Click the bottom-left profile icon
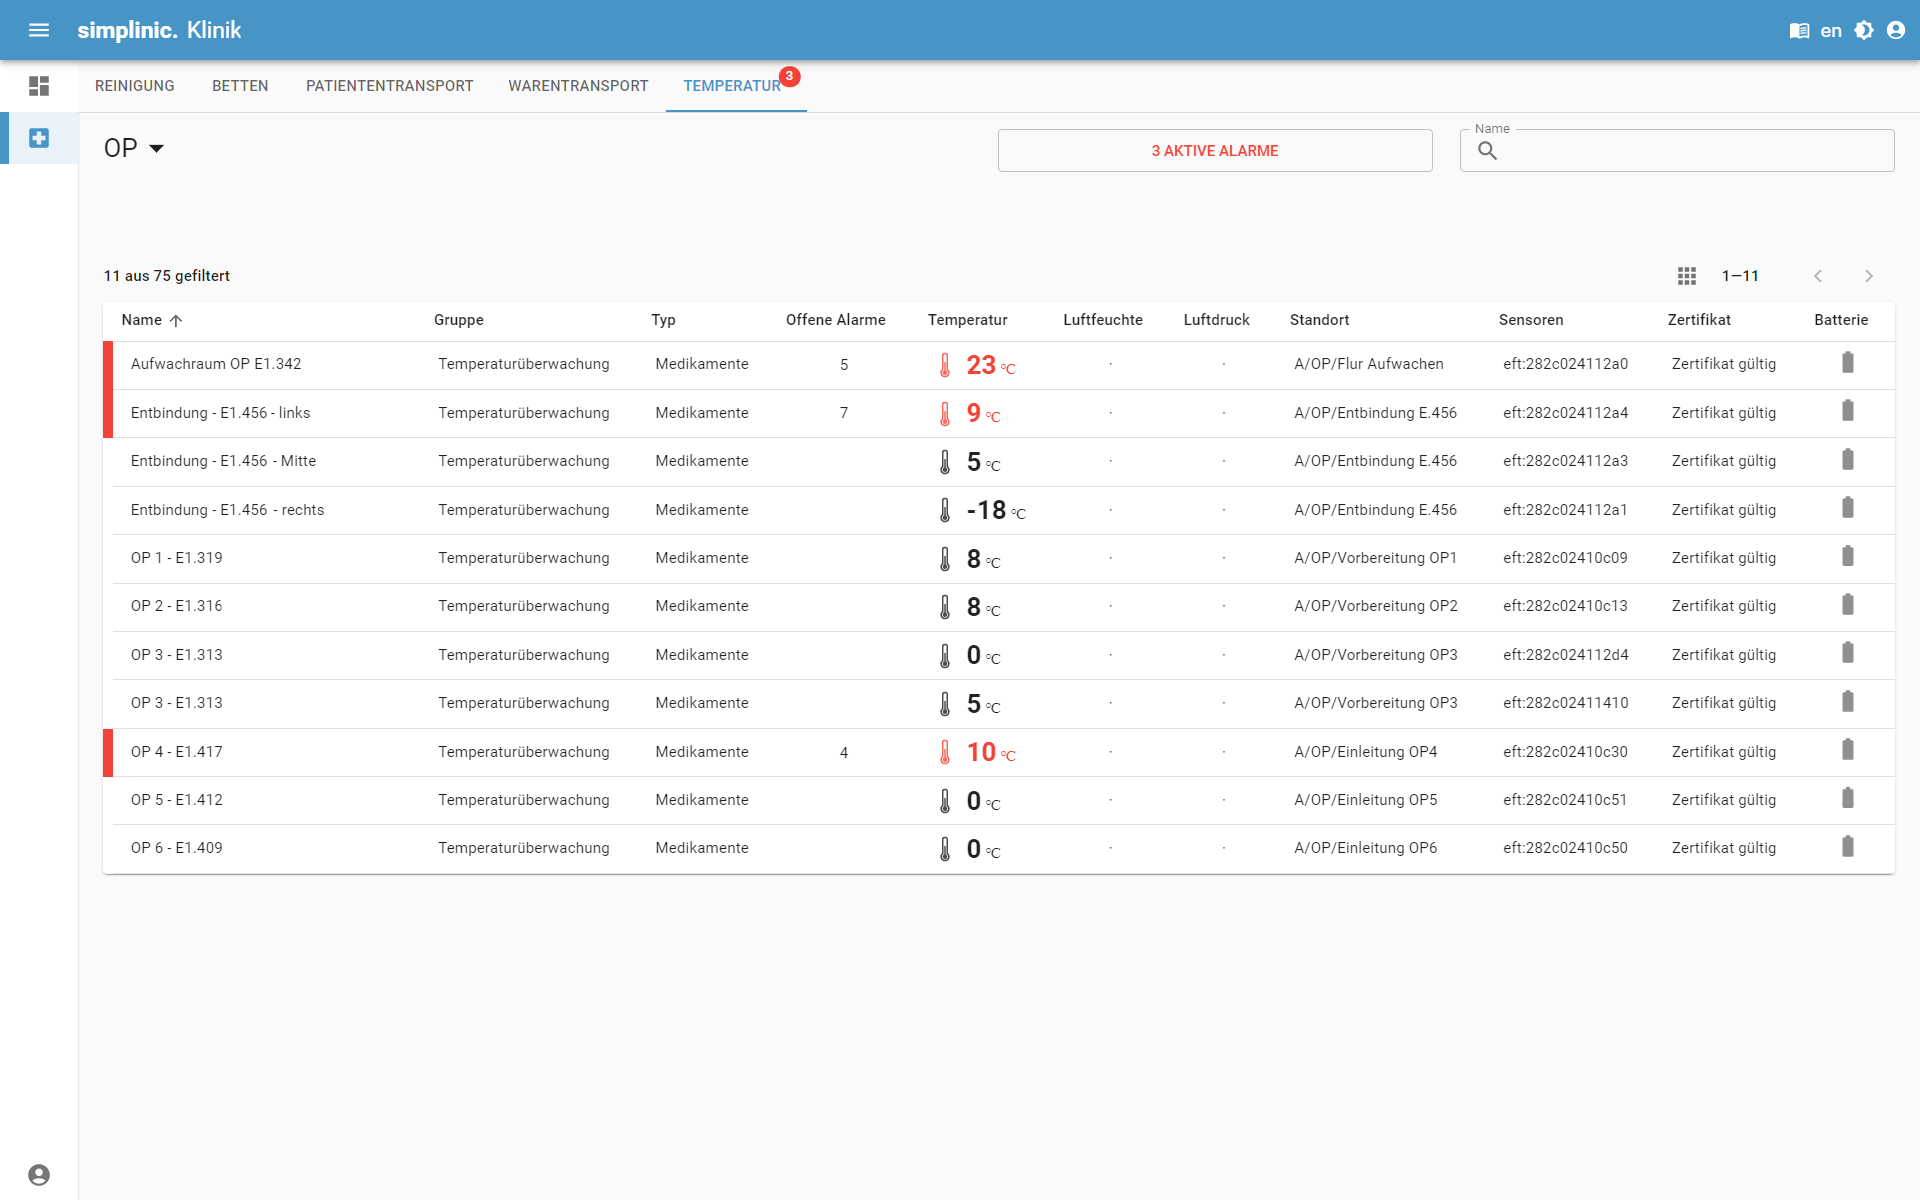This screenshot has width=1920, height=1200. click(x=39, y=1174)
